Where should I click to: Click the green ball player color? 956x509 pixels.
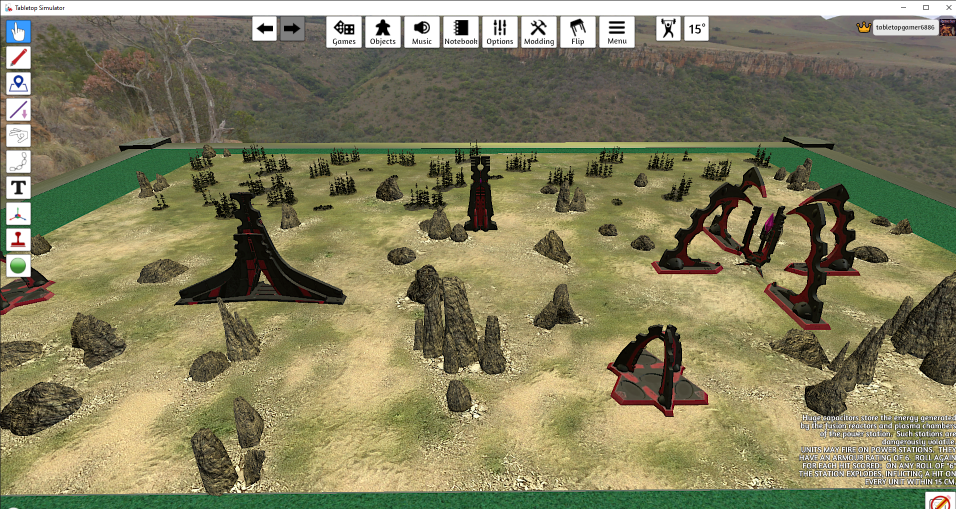coord(18,266)
